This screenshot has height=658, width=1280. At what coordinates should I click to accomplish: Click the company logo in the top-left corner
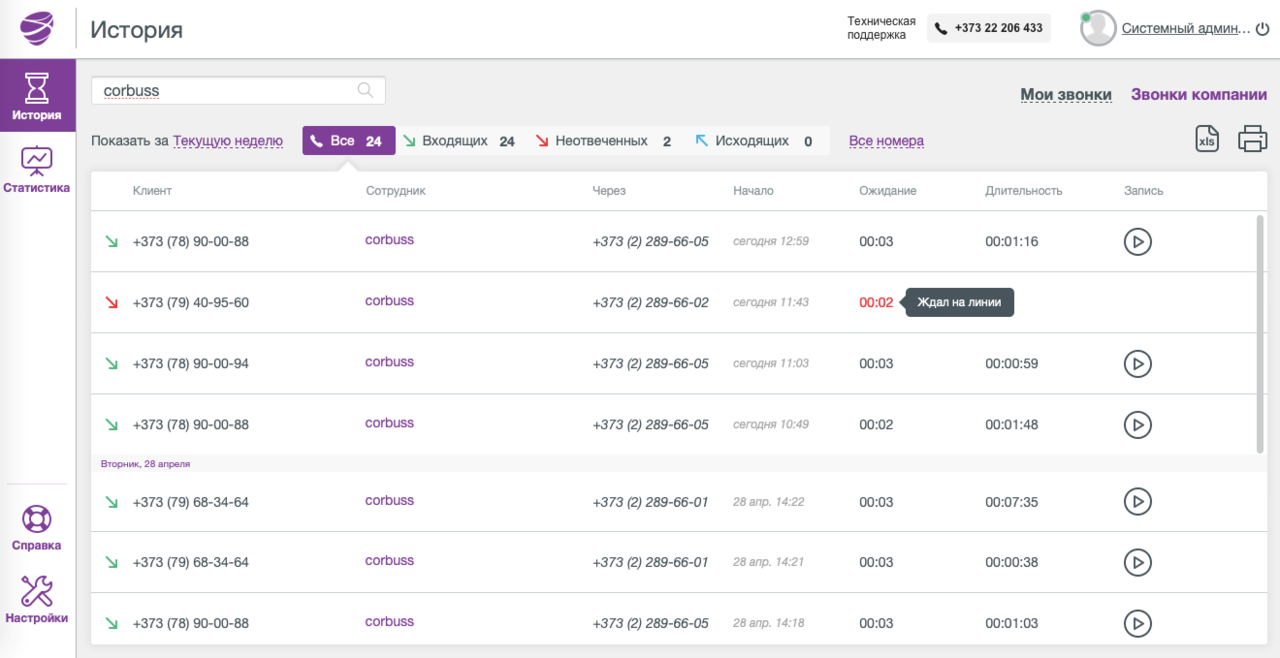click(37, 28)
